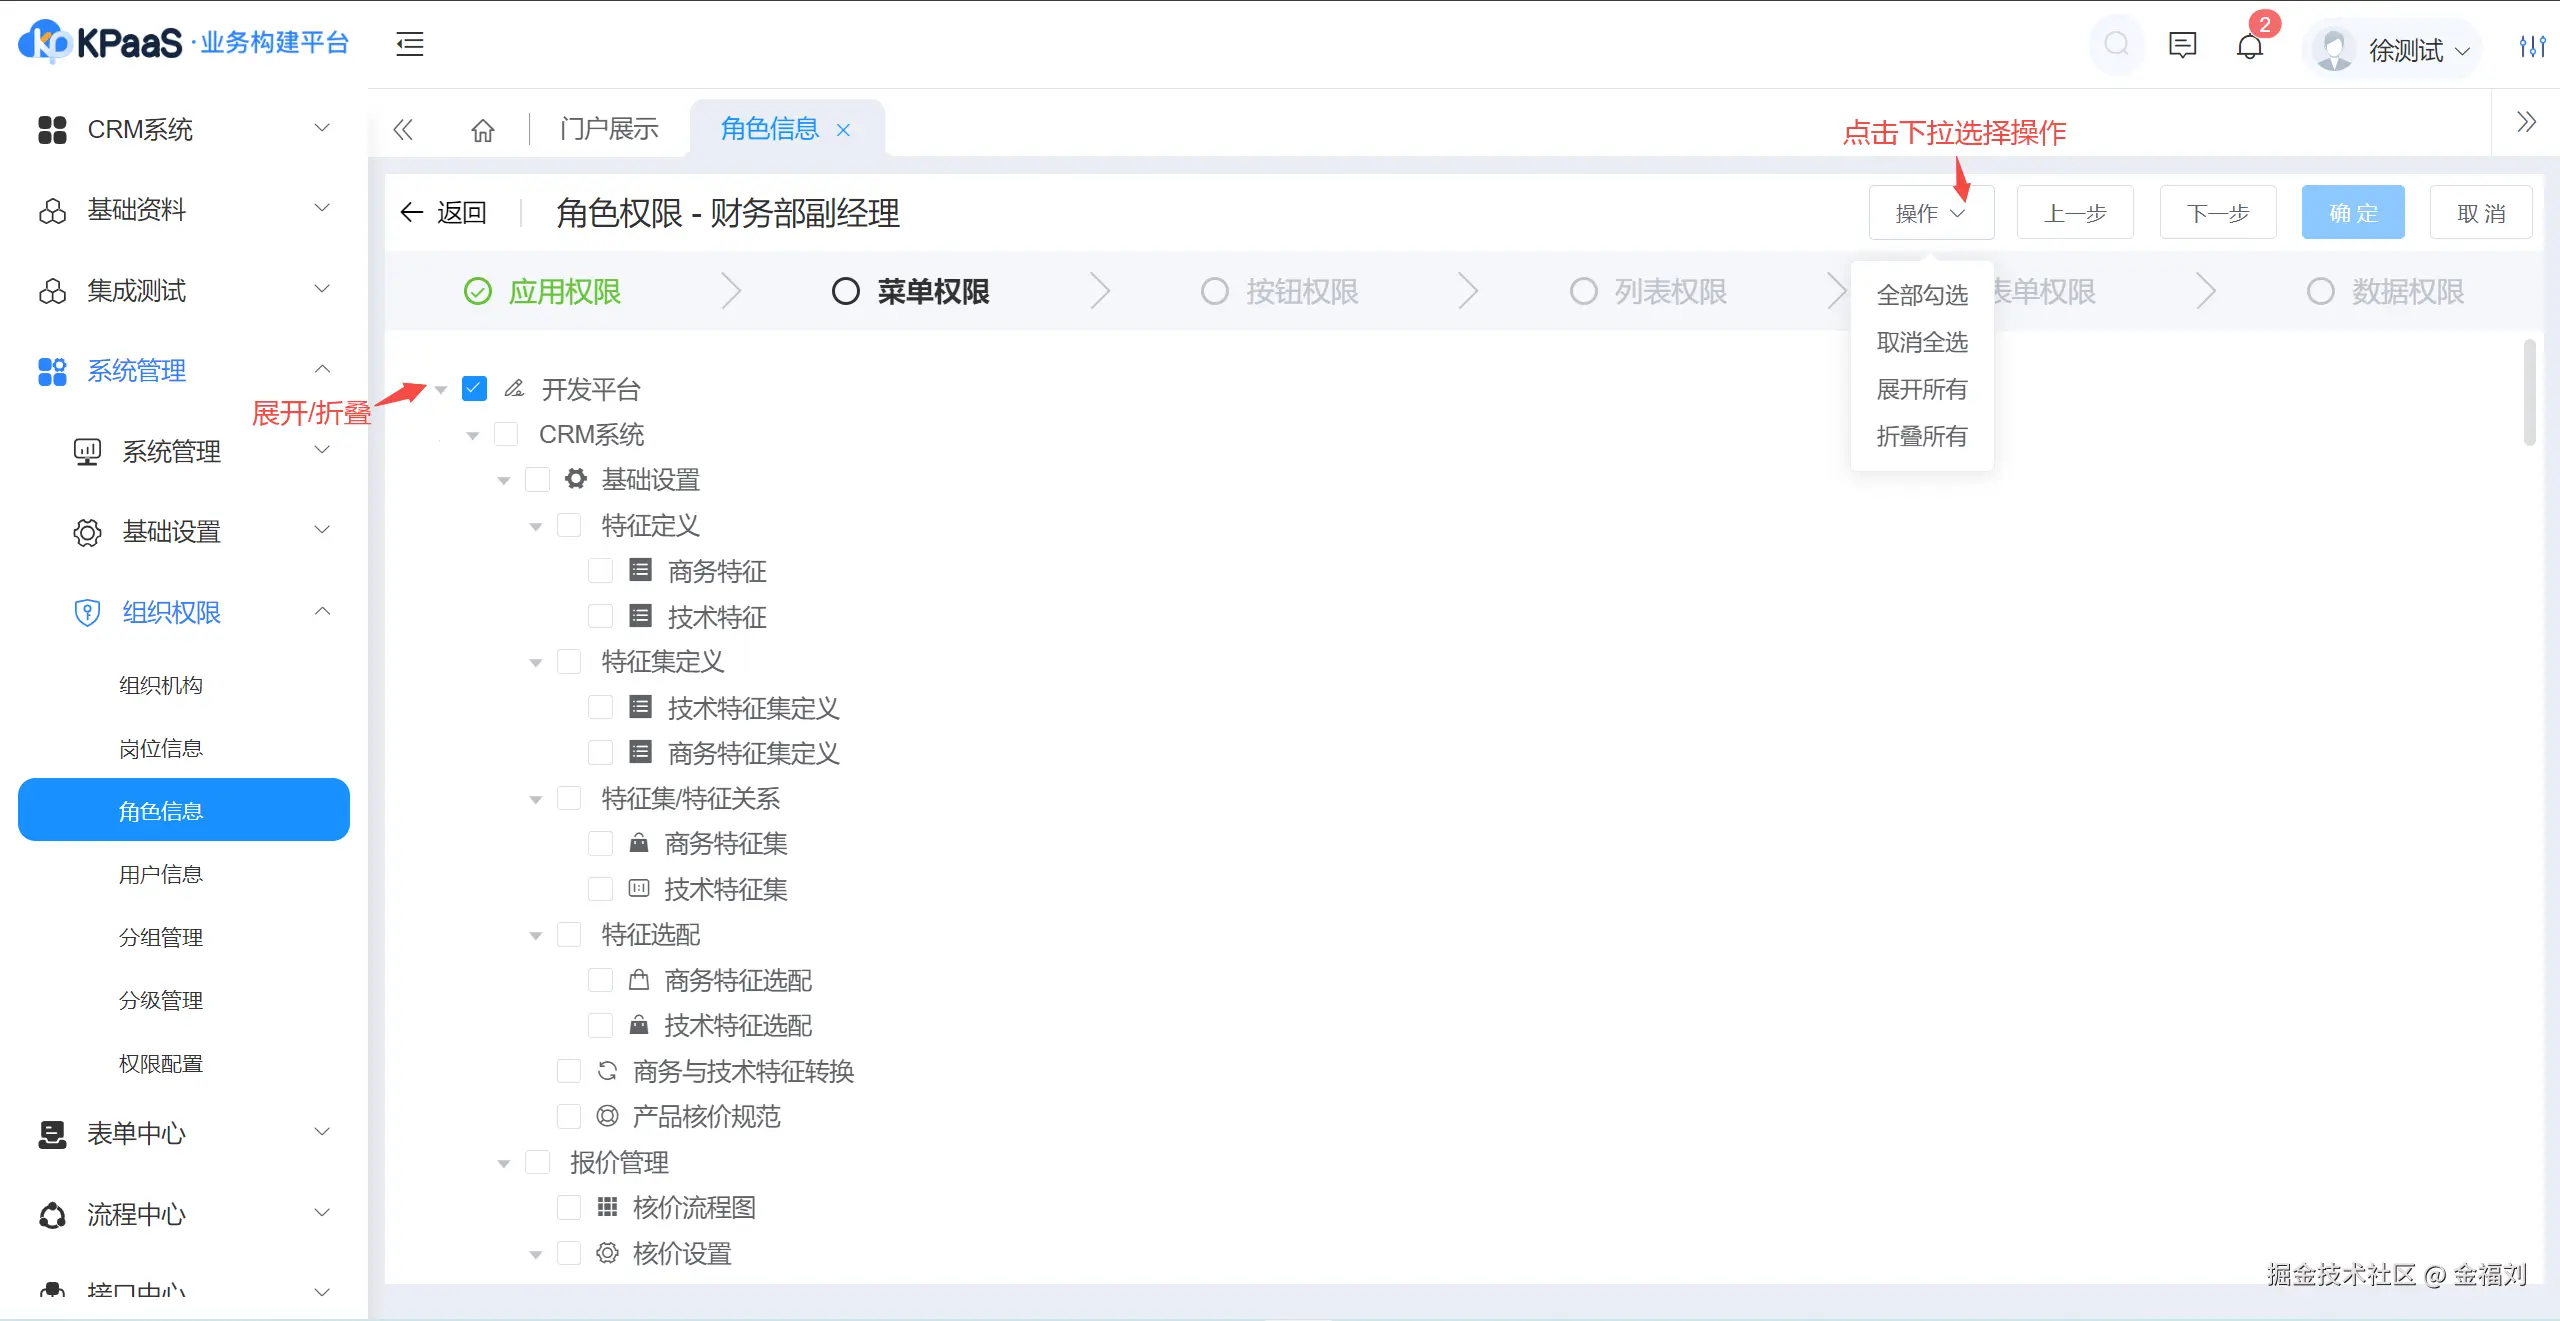Click the sidebar collapse arrows beside the home icon
This screenshot has height=1321, width=2560.
403,129
